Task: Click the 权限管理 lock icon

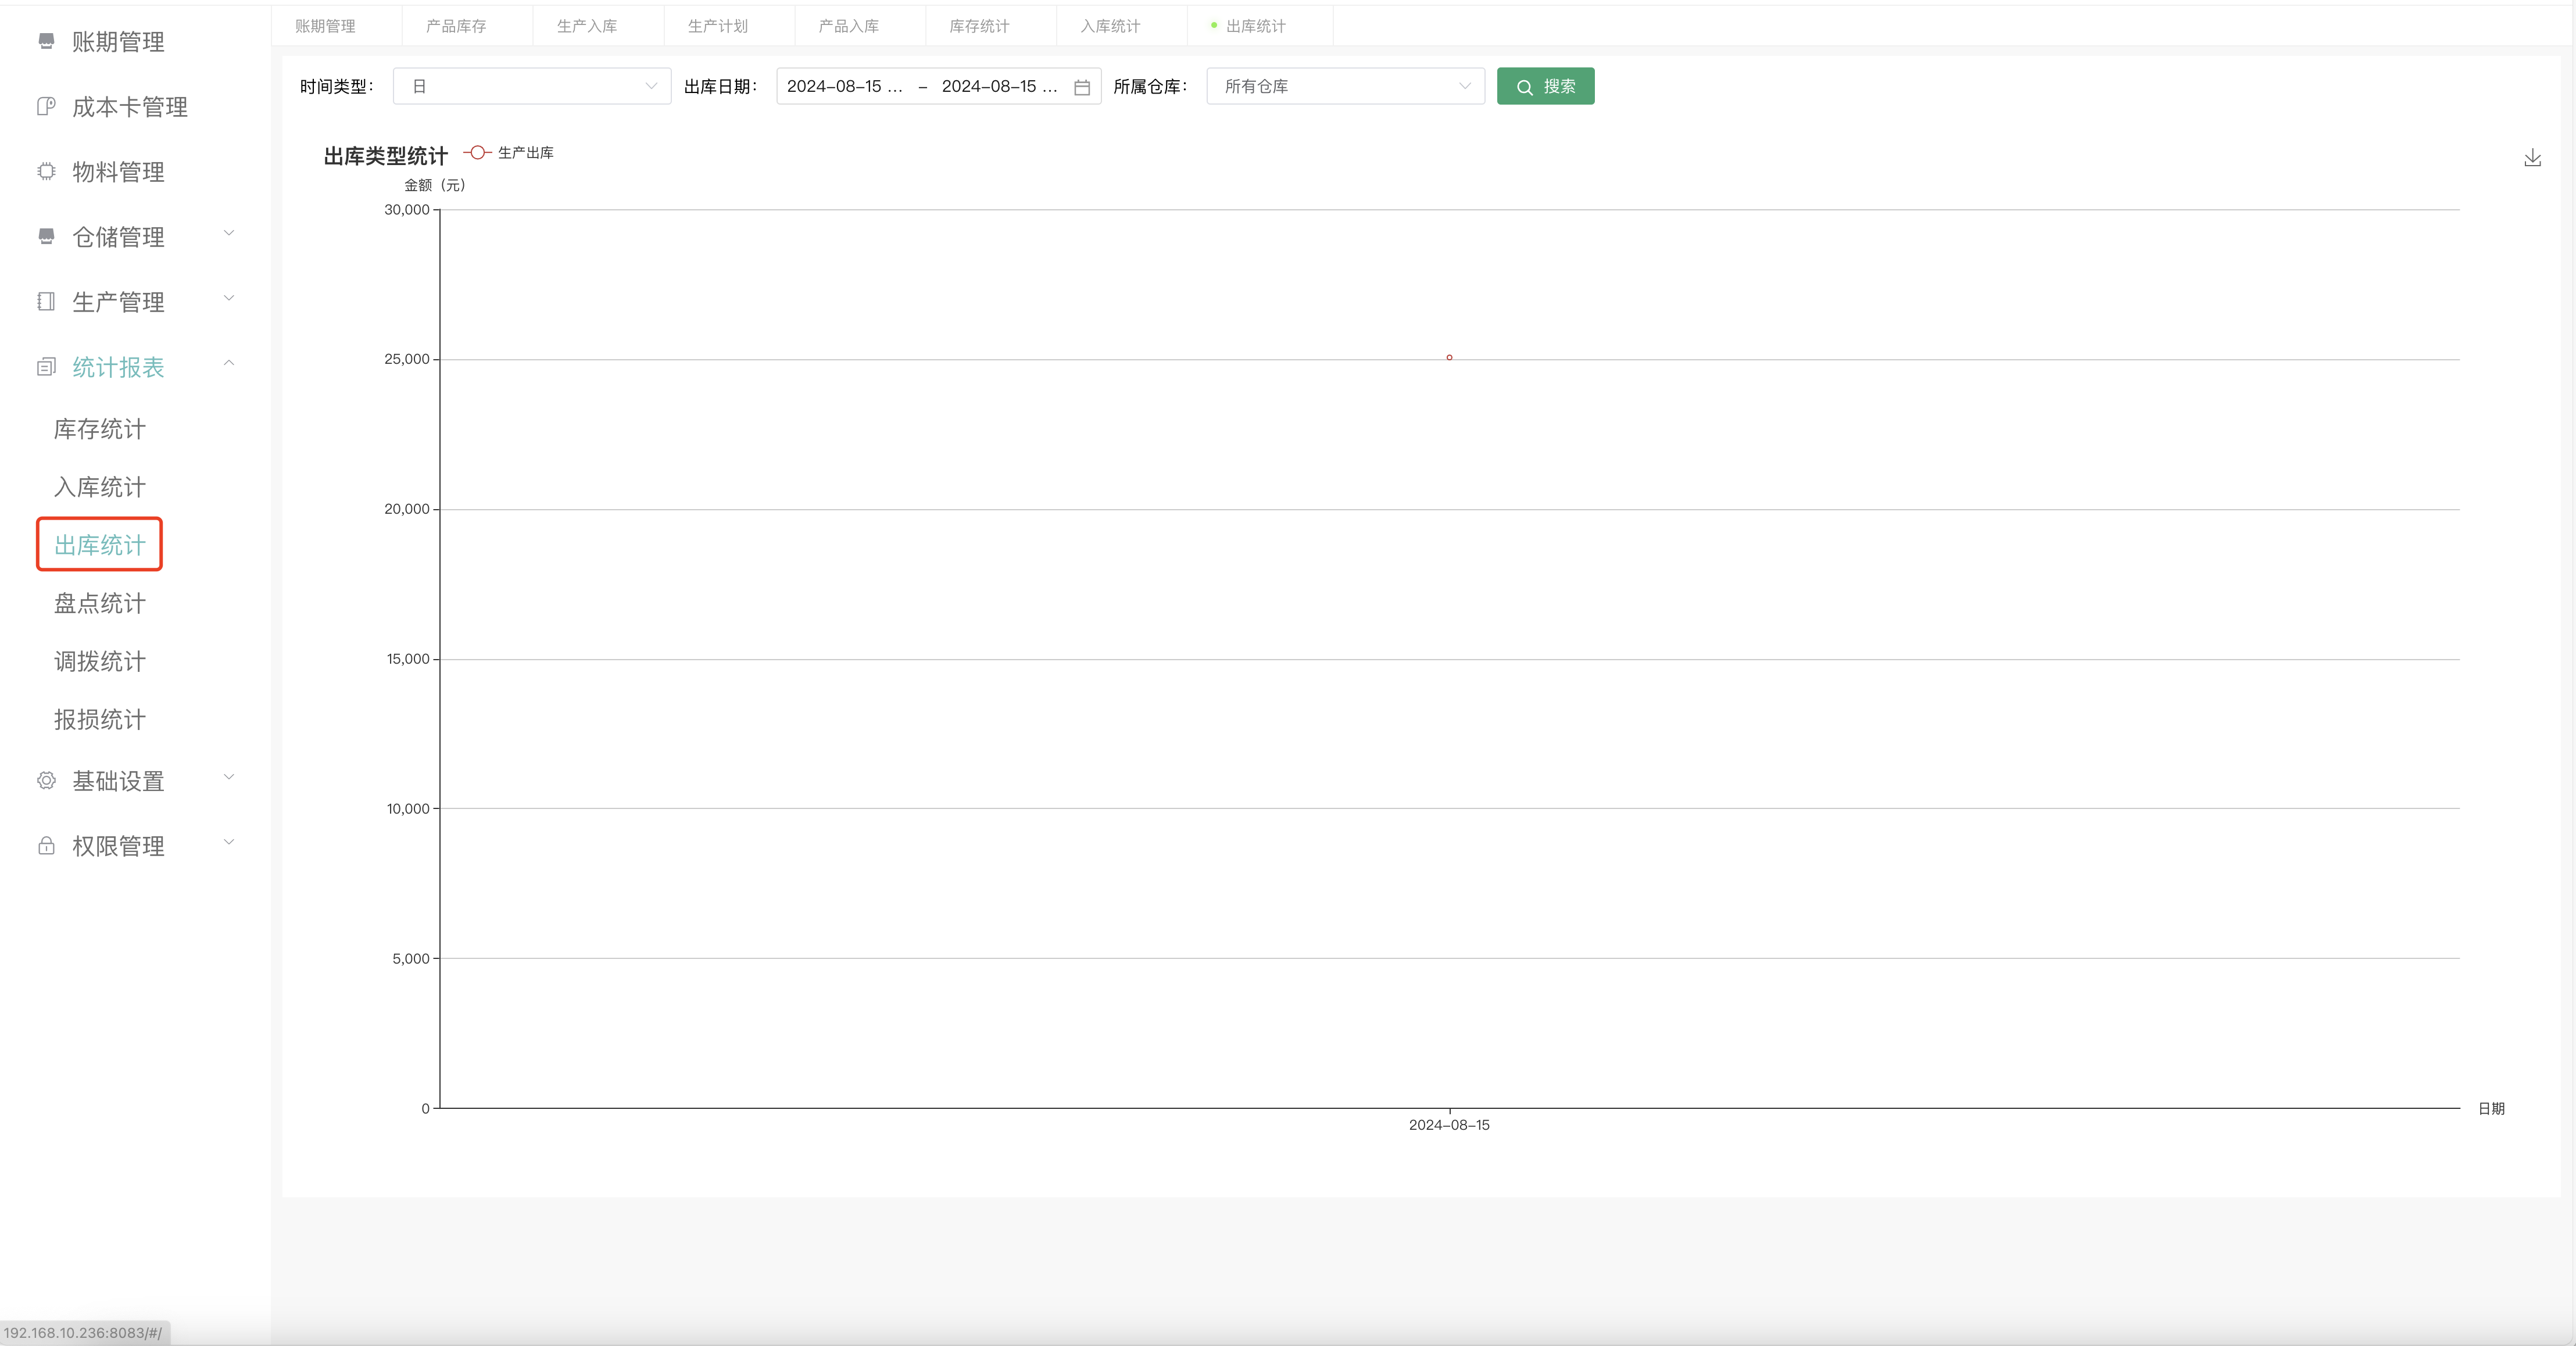Action: [46, 846]
